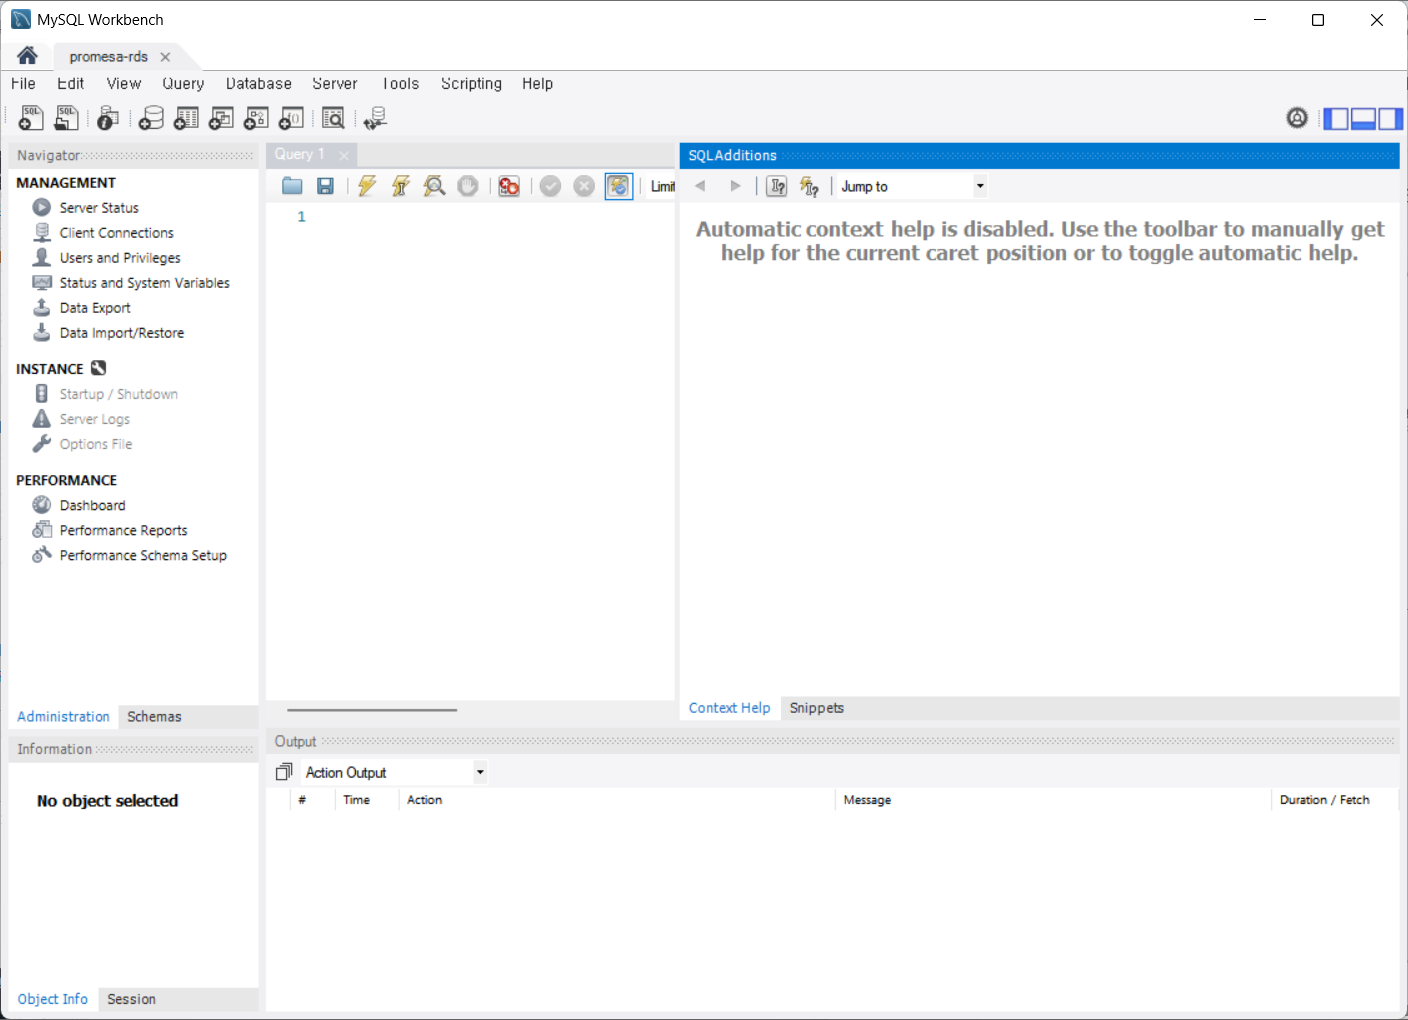Screen dimensions: 1408x1020
Task: Run explain plan magnifier icon
Action: [434, 186]
